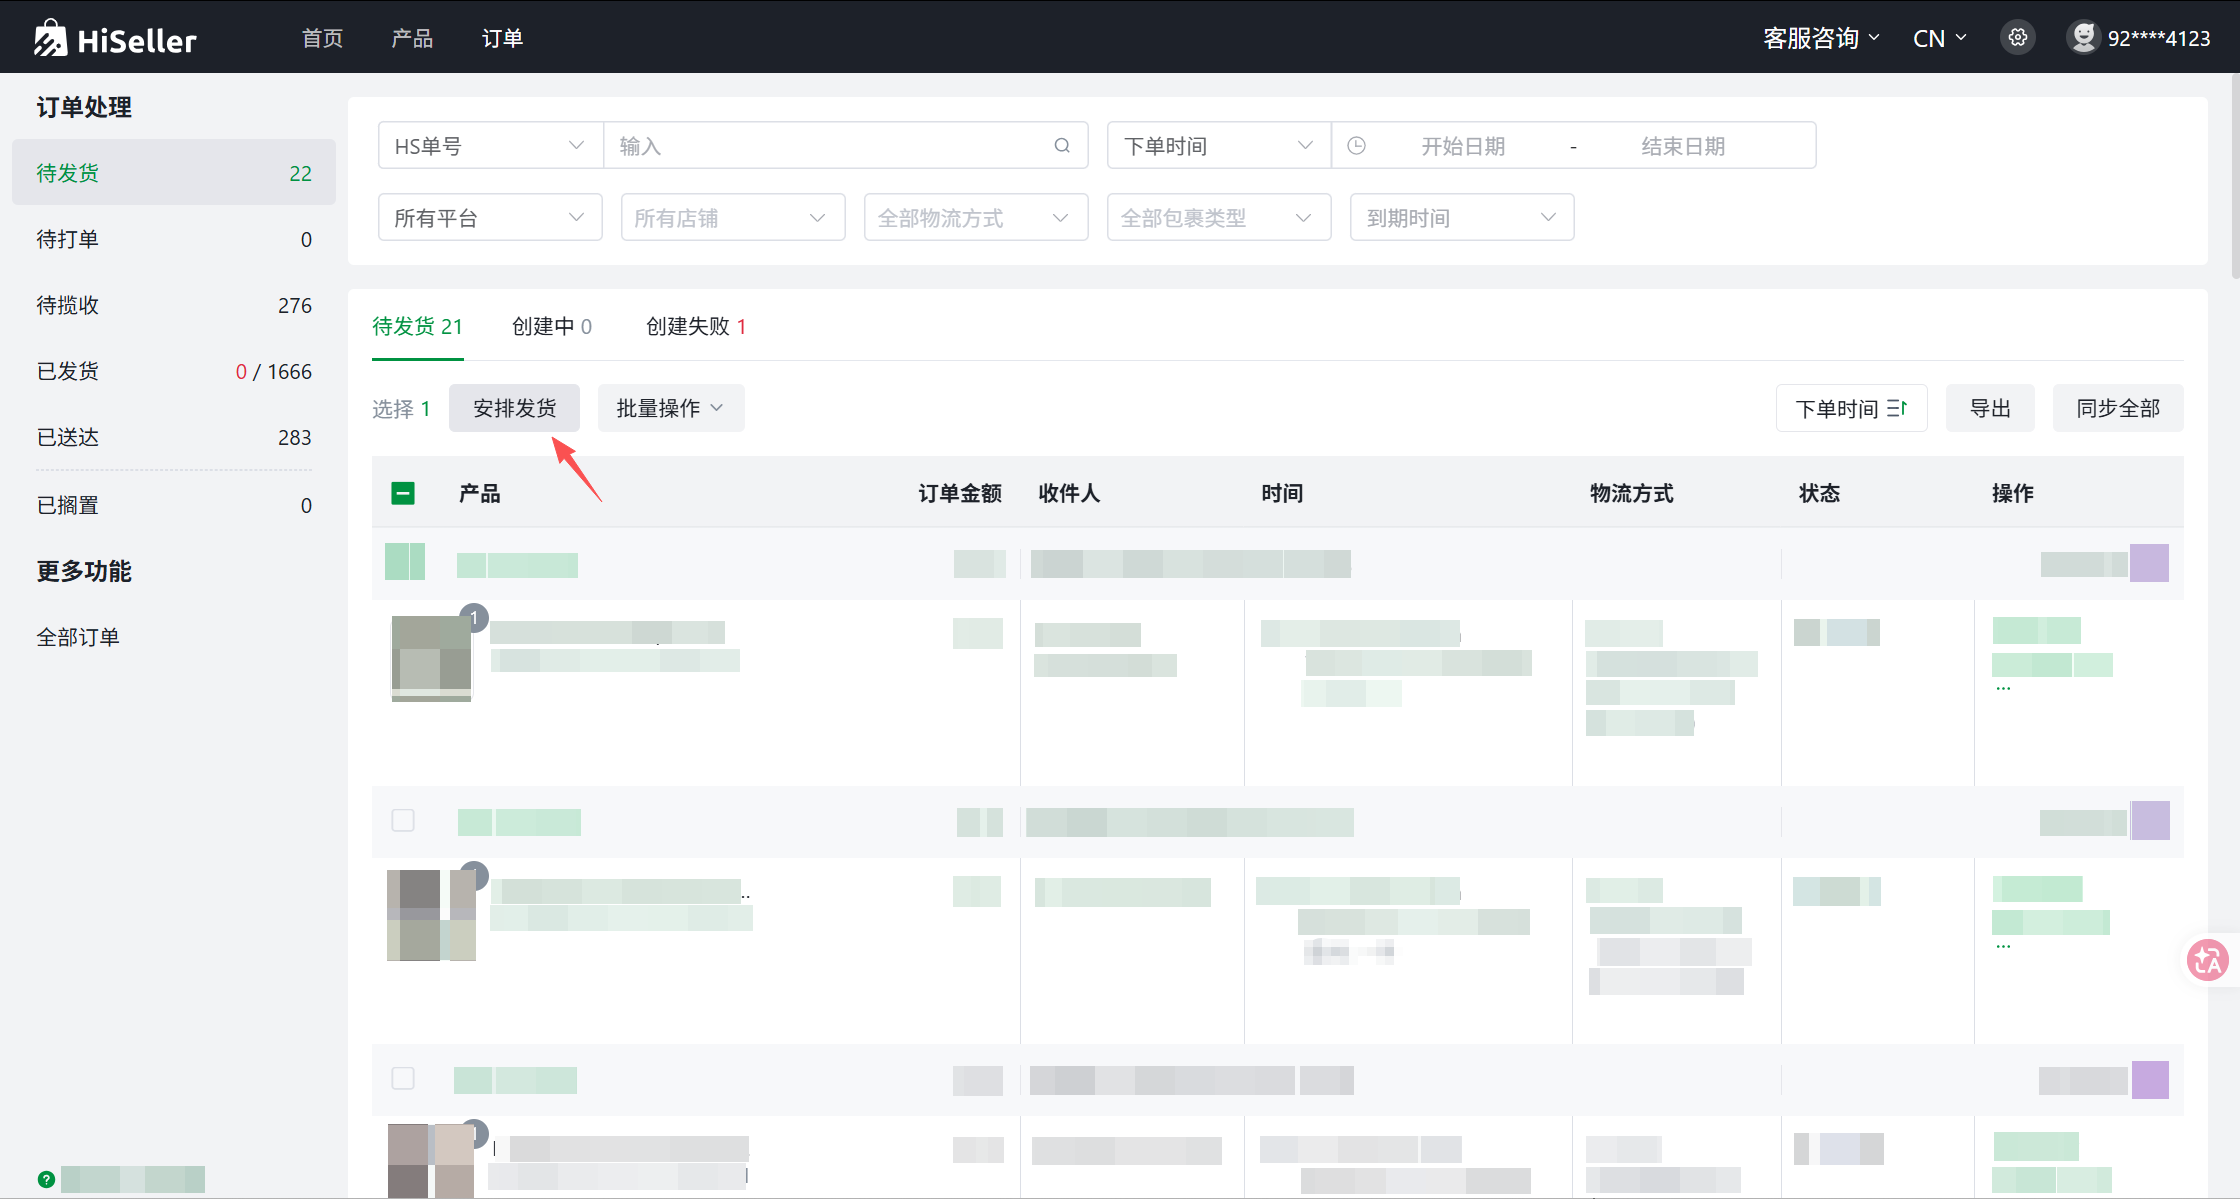
Task: Click the sort icon beside 下单时间 button
Action: coord(1897,408)
